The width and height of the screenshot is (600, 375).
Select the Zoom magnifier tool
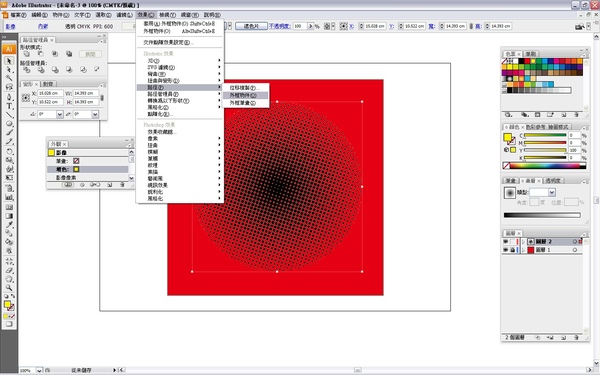pyautogui.click(x=9, y=288)
